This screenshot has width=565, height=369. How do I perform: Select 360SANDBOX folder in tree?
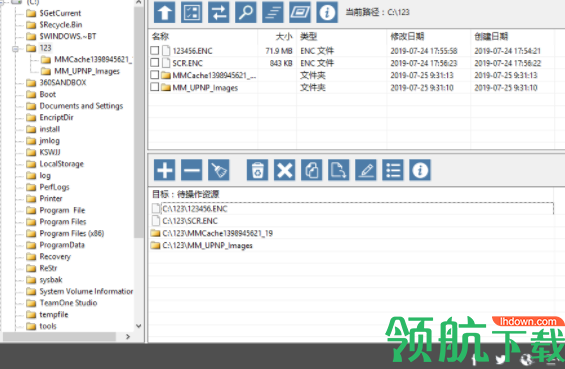point(63,83)
